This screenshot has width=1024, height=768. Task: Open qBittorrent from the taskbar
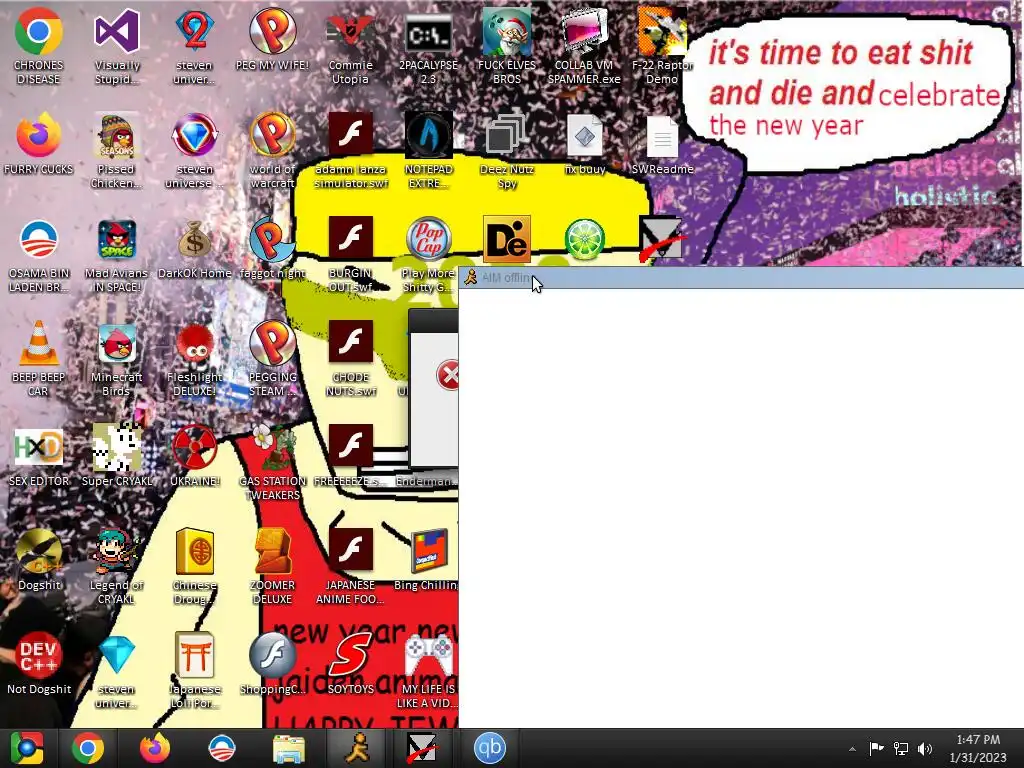coord(490,748)
